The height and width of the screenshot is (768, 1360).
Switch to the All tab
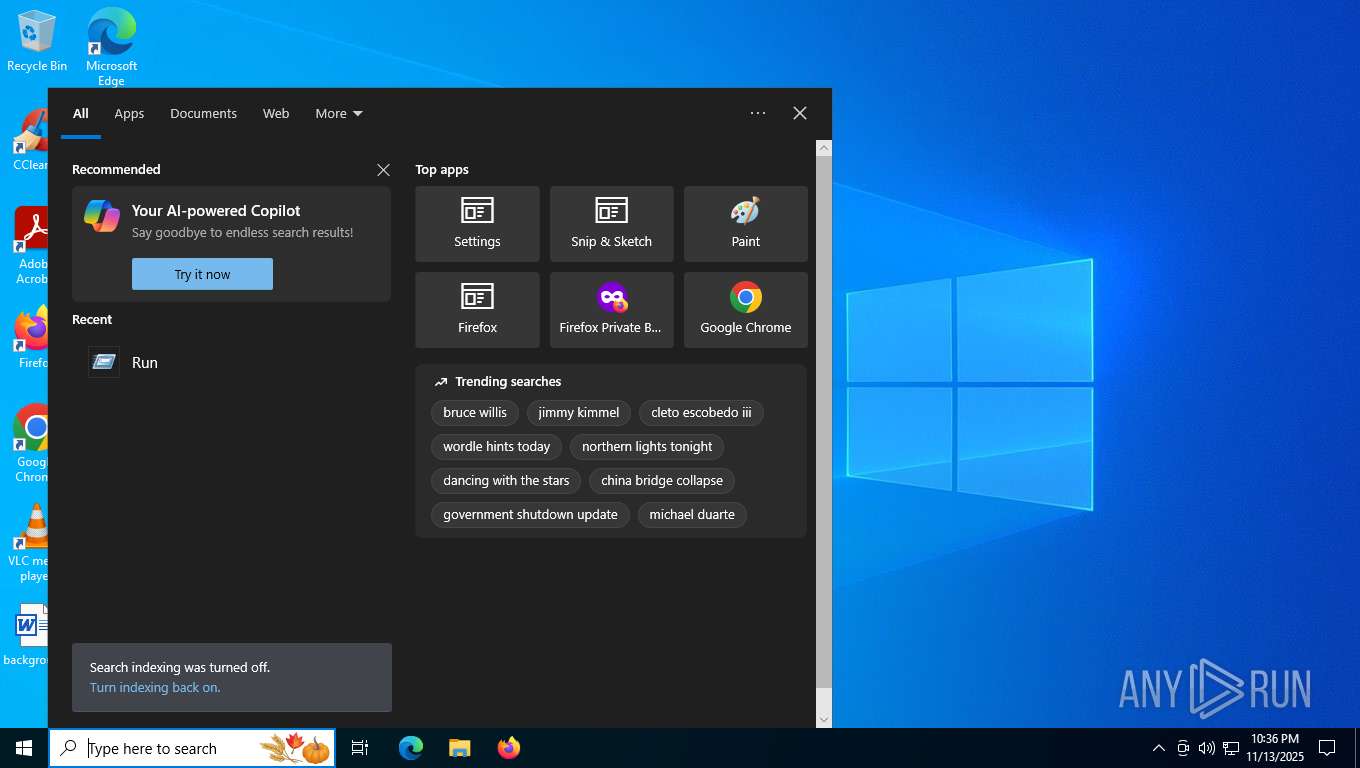click(81, 114)
